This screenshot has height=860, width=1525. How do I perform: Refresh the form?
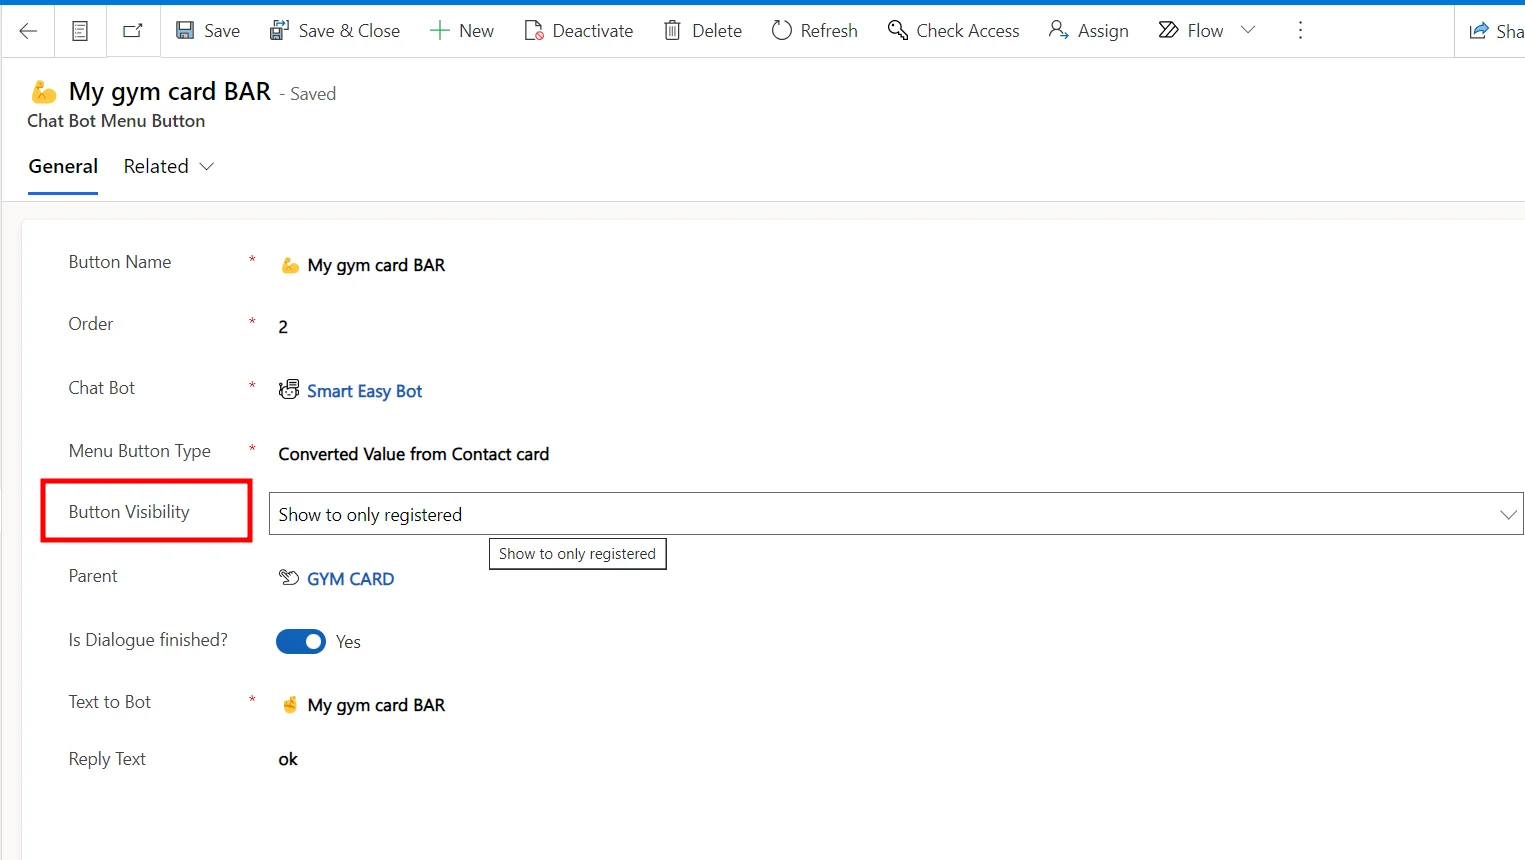pyautogui.click(x=815, y=31)
